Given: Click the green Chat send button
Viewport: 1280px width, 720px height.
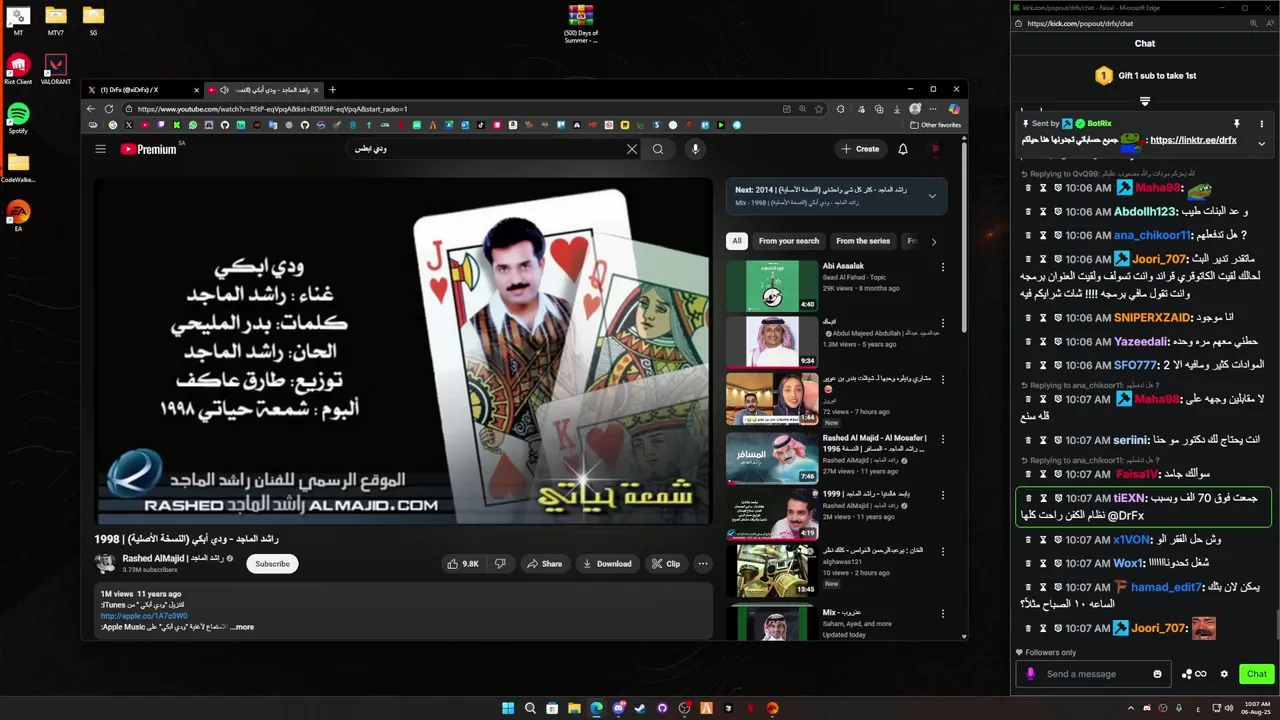Looking at the screenshot, I should click(x=1257, y=674).
